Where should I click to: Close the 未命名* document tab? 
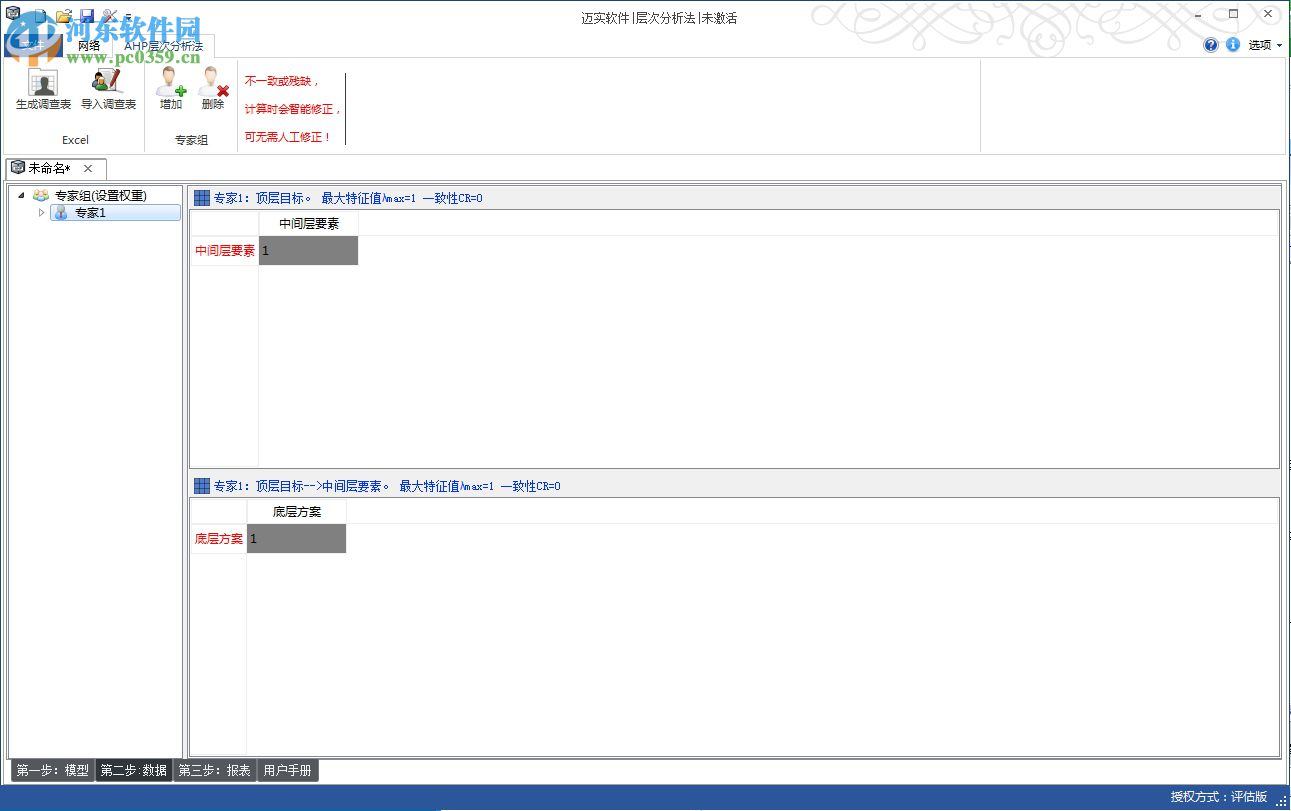88,168
